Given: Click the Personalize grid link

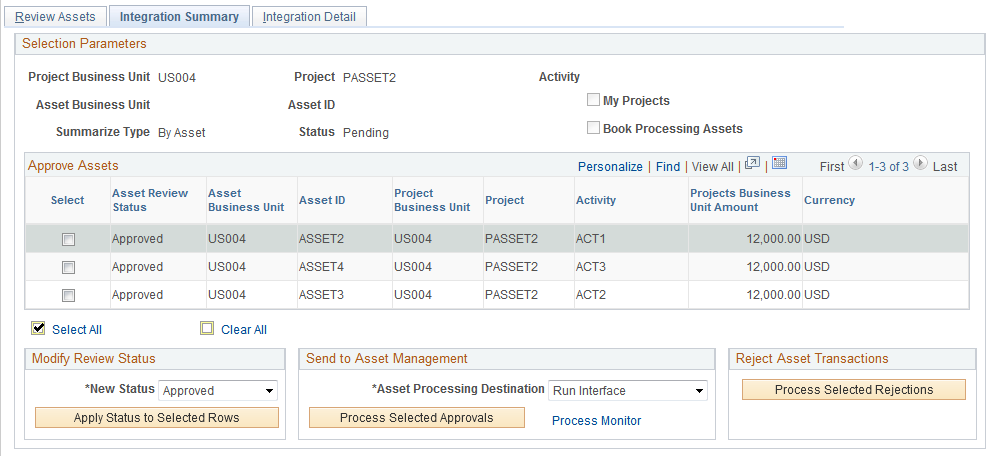Looking at the screenshot, I should [x=610, y=167].
